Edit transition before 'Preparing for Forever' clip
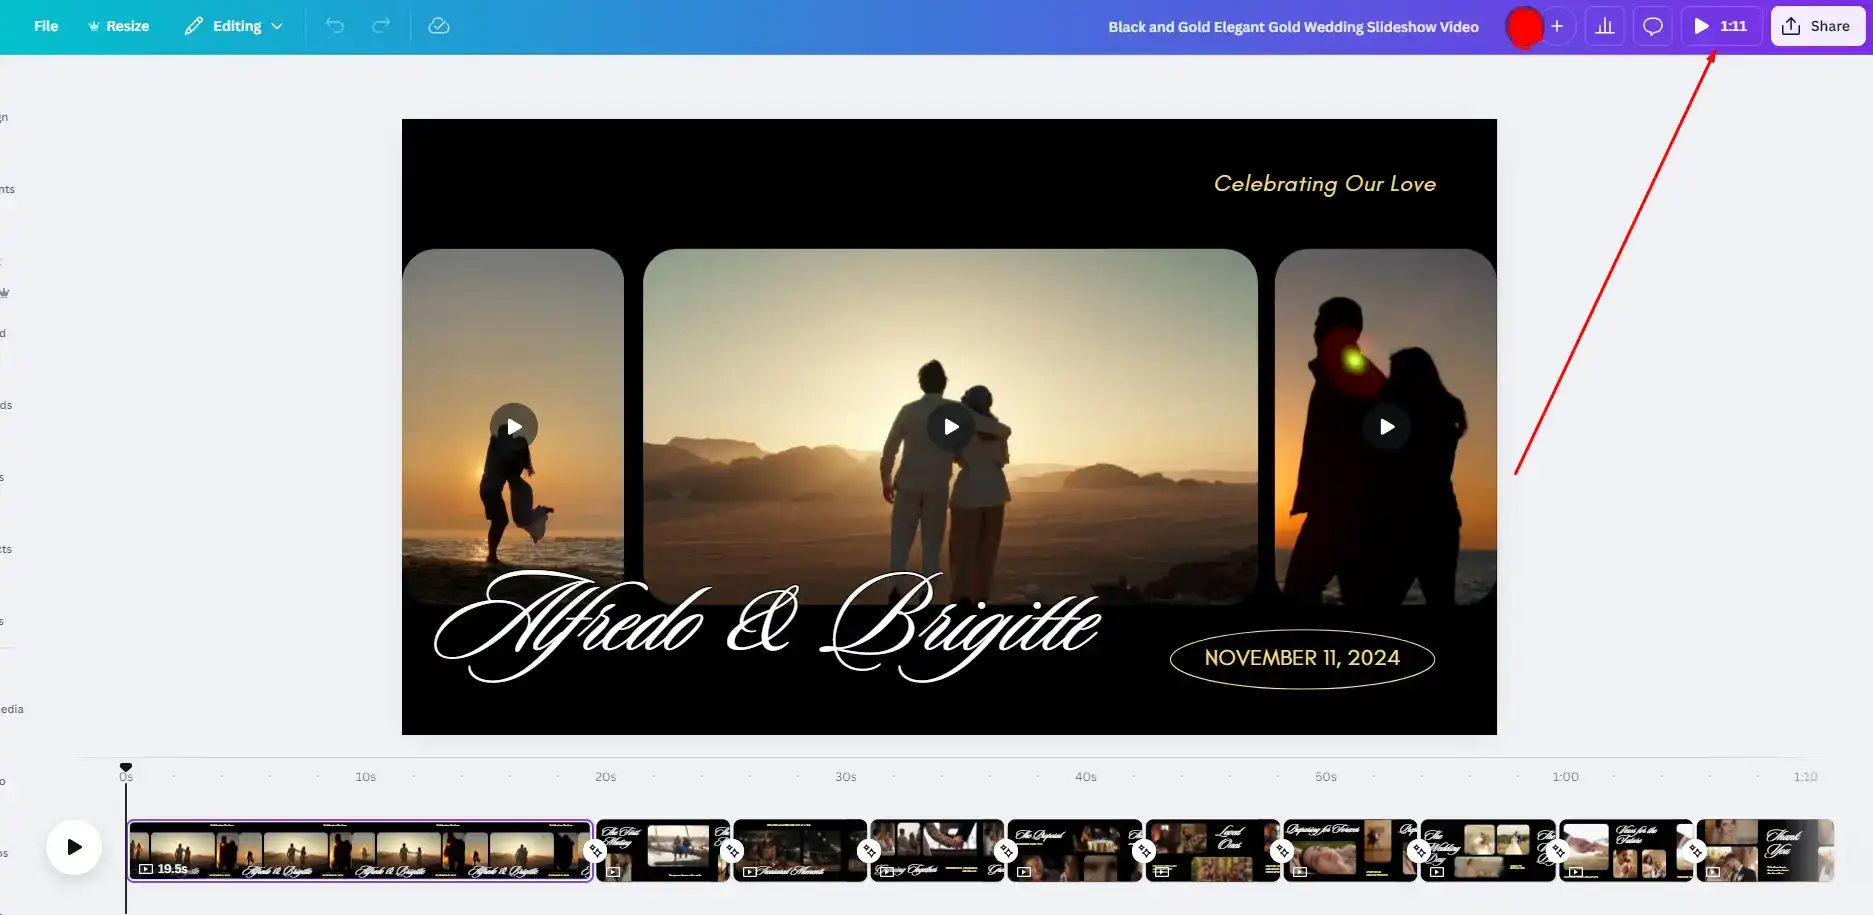This screenshot has width=1873, height=915. [1281, 851]
